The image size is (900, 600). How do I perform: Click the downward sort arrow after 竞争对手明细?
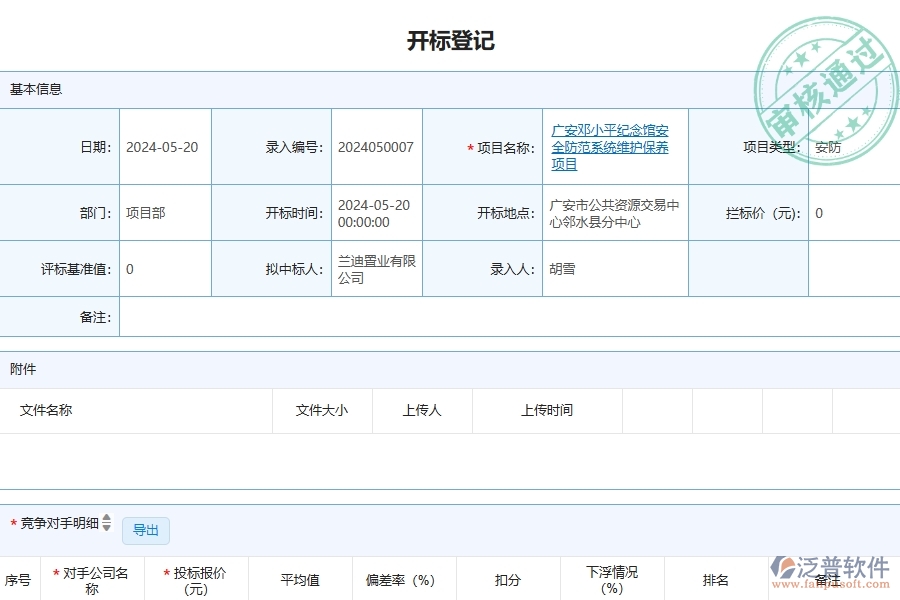tap(105, 526)
